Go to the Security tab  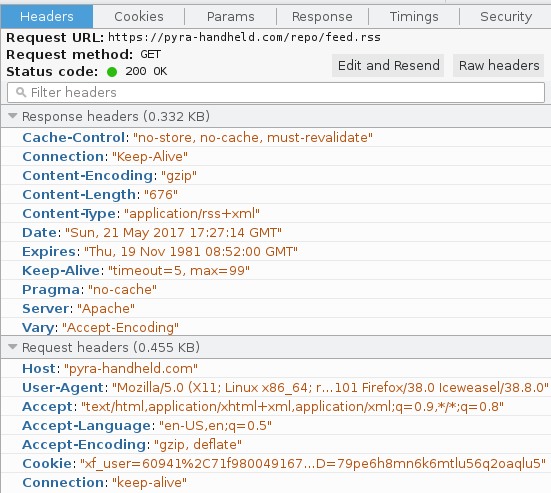click(x=506, y=17)
